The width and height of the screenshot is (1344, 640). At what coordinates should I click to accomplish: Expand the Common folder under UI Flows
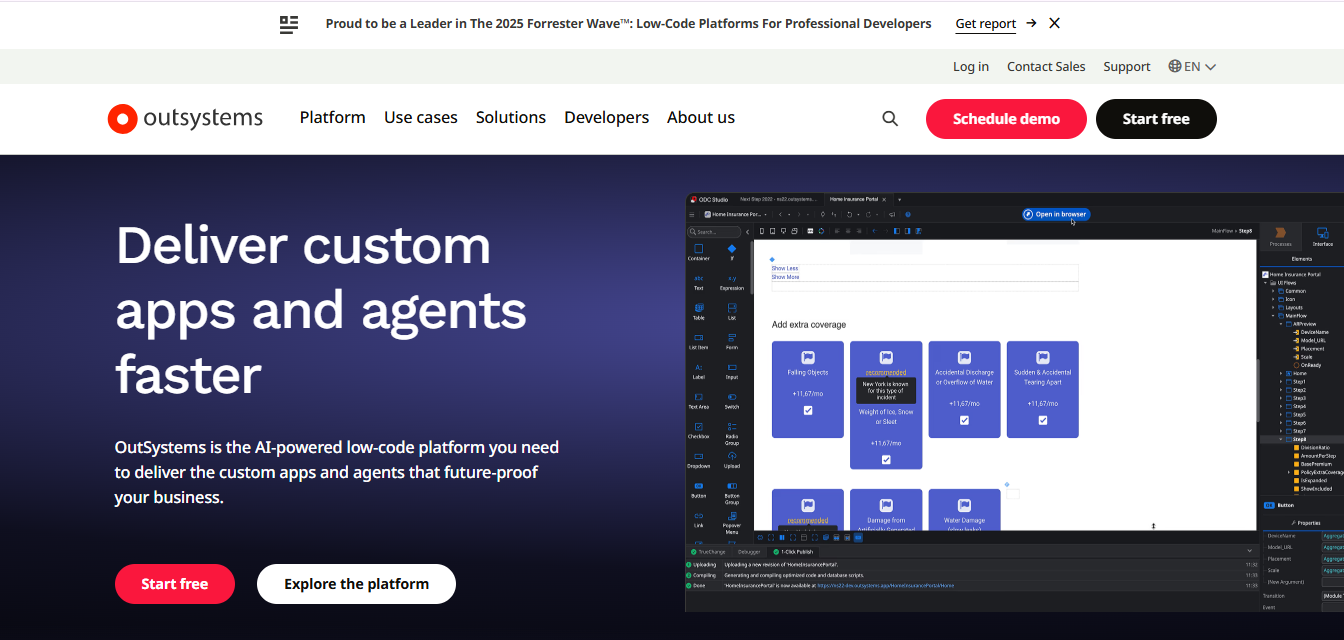coord(1273,290)
